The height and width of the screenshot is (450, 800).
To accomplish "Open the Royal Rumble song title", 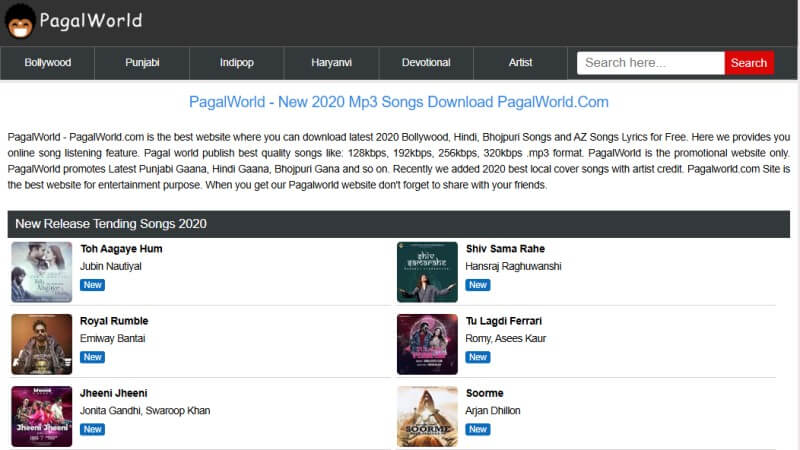I will [x=114, y=321].
